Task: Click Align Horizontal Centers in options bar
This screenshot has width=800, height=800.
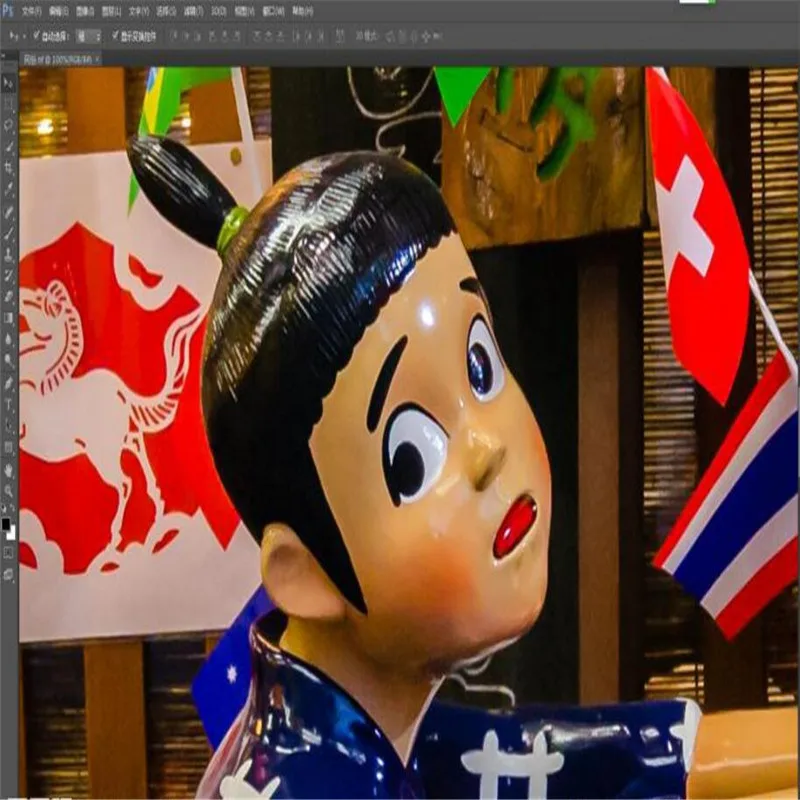Action: tap(225, 36)
